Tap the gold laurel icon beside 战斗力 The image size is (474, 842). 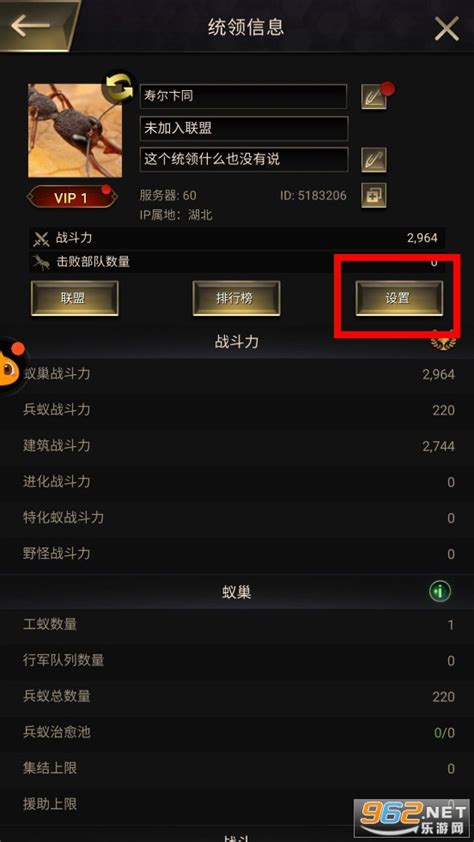443,342
